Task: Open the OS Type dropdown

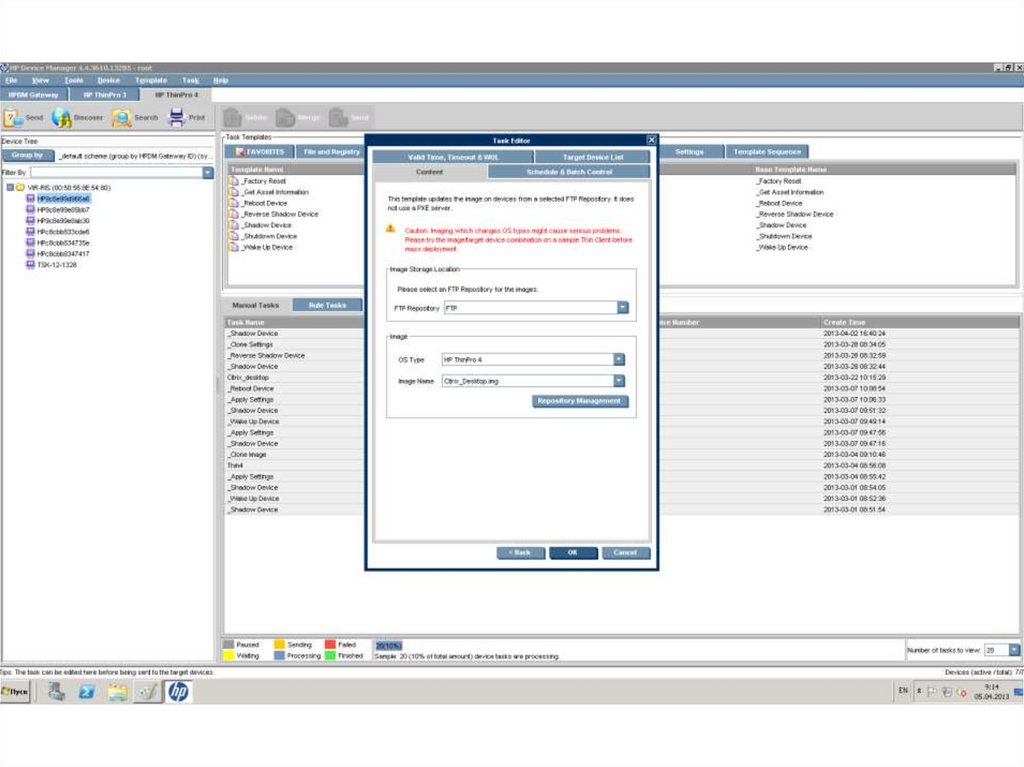Action: pyautogui.click(x=618, y=359)
